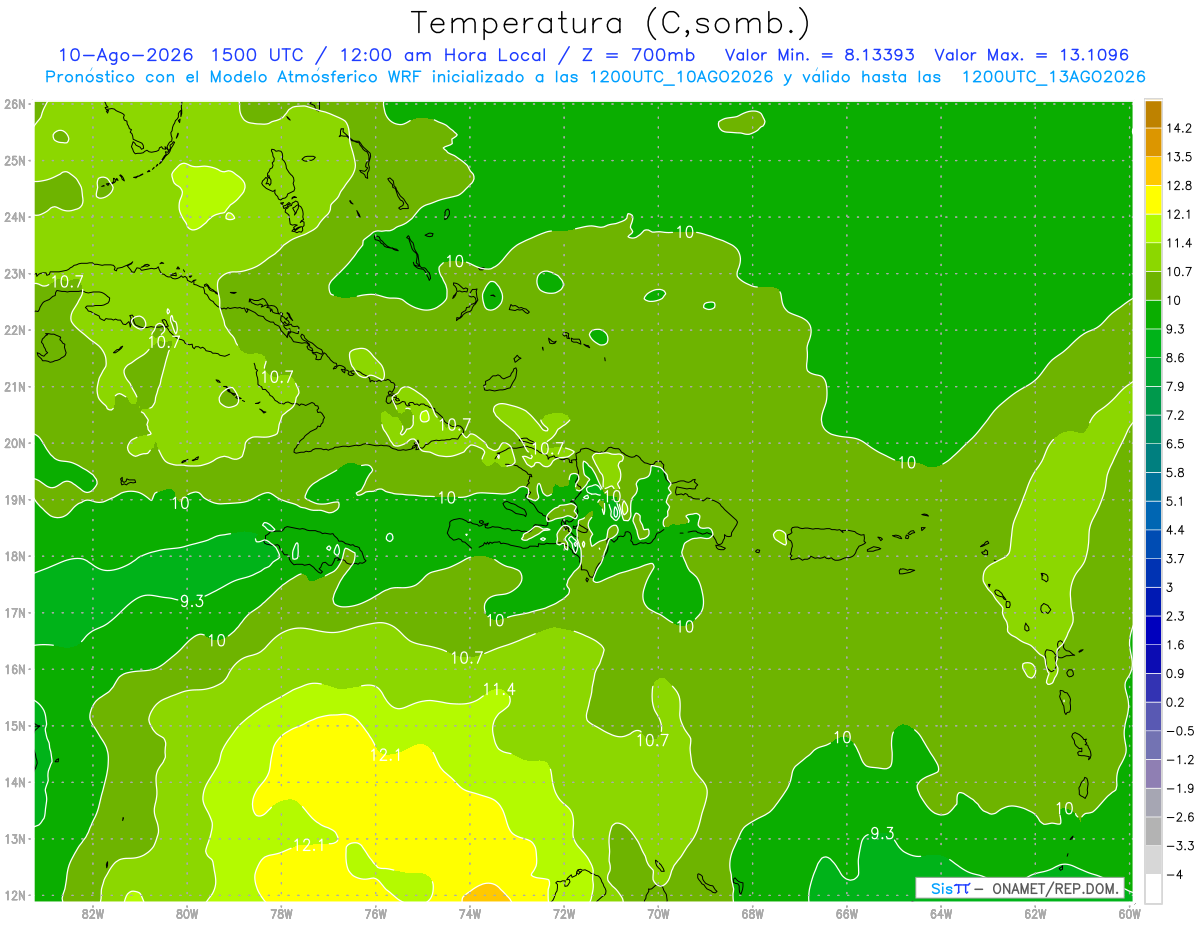Click the 14.2 colorbar tick label

point(1178,128)
